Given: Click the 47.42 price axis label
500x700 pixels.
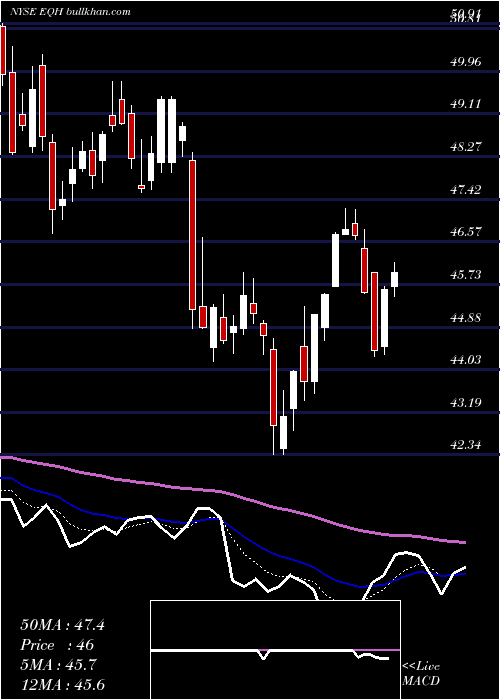Looking at the screenshot, I should [466, 190].
